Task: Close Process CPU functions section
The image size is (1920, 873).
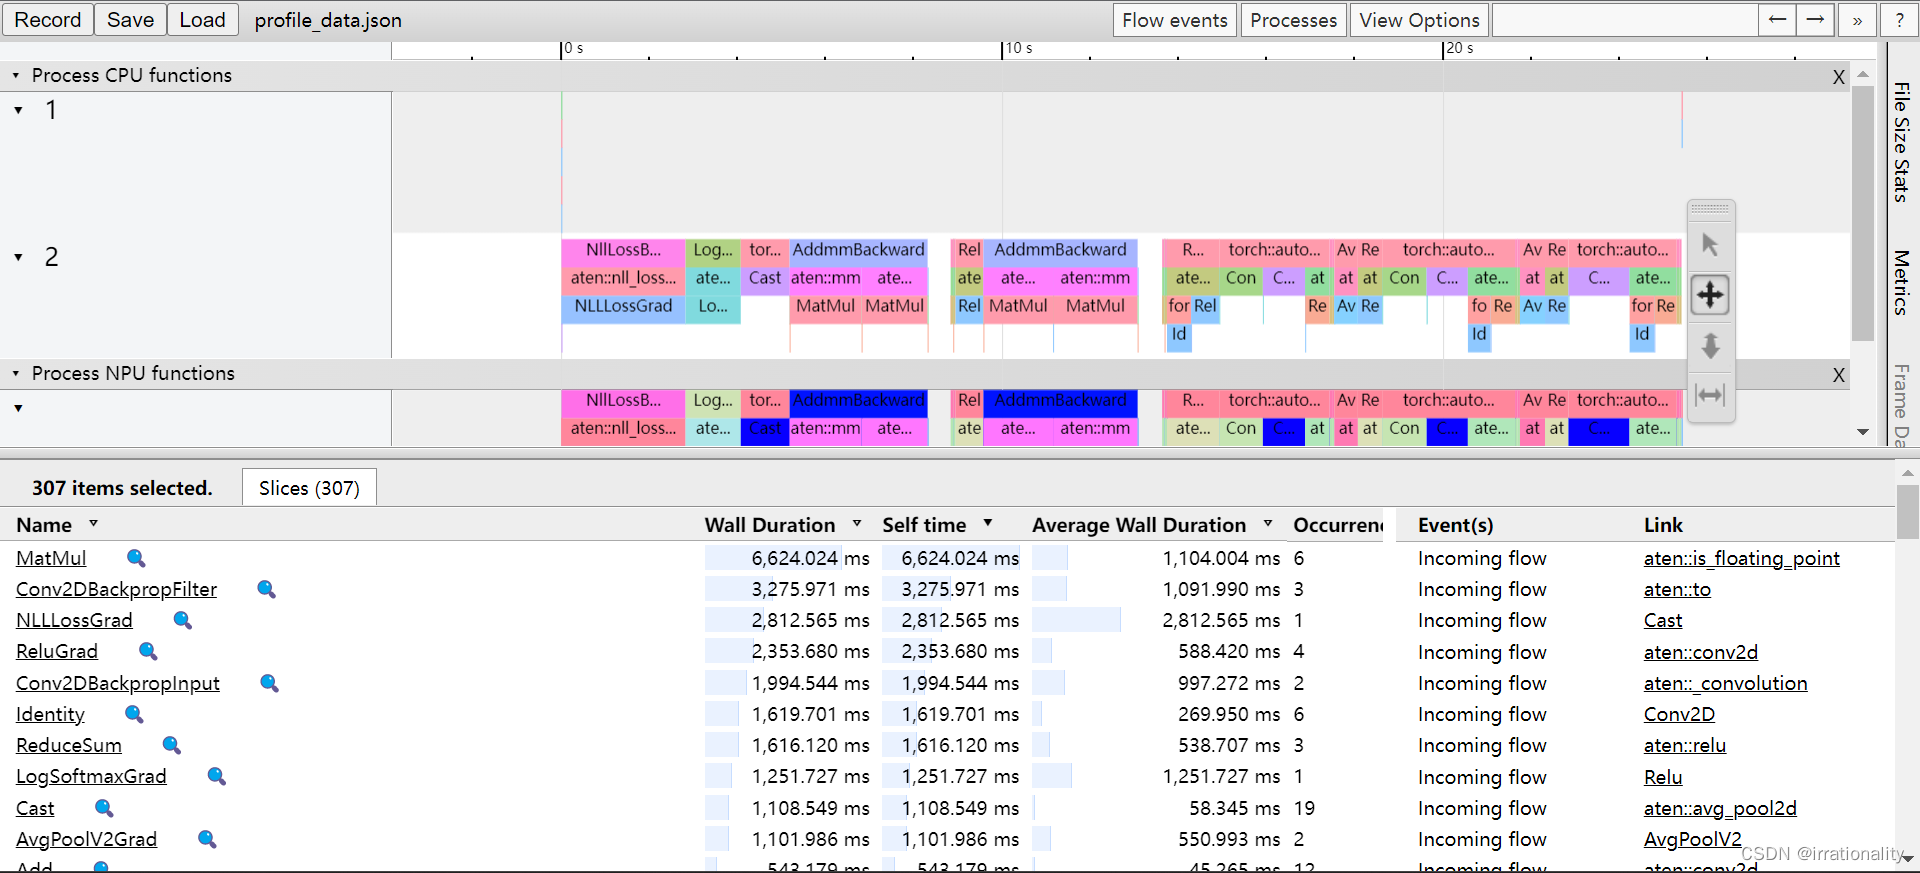Action: point(1838,77)
